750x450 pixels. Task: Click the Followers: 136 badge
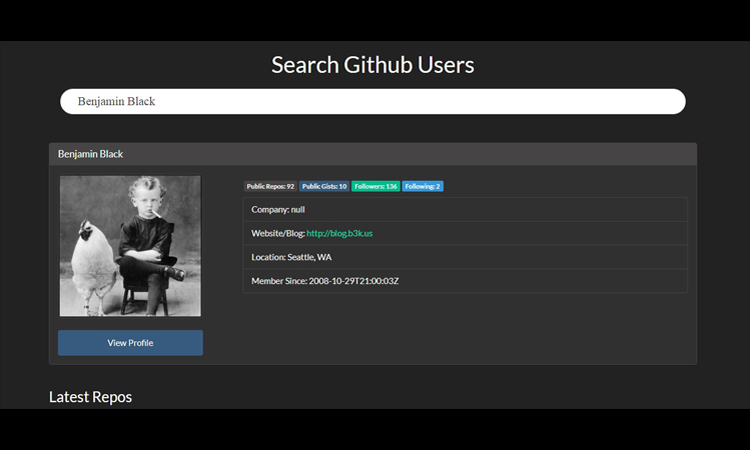tap(375, 187)
